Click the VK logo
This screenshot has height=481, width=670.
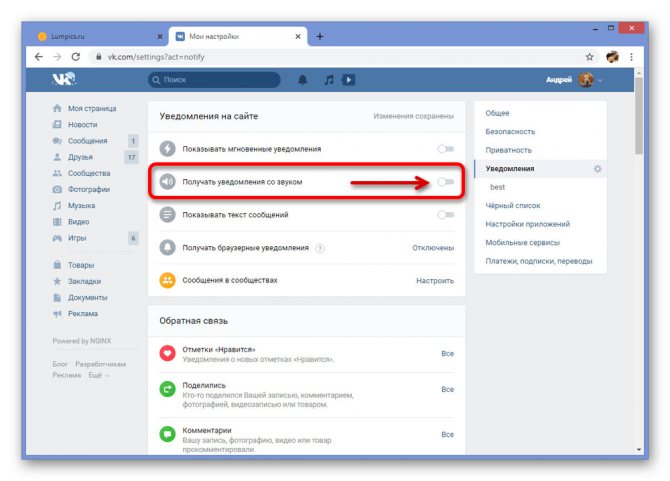tap(64, 79)
